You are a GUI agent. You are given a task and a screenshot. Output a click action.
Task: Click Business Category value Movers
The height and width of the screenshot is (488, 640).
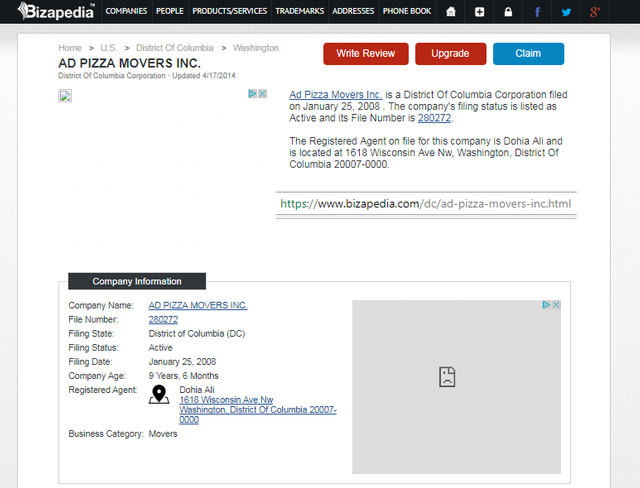(163, 434)
